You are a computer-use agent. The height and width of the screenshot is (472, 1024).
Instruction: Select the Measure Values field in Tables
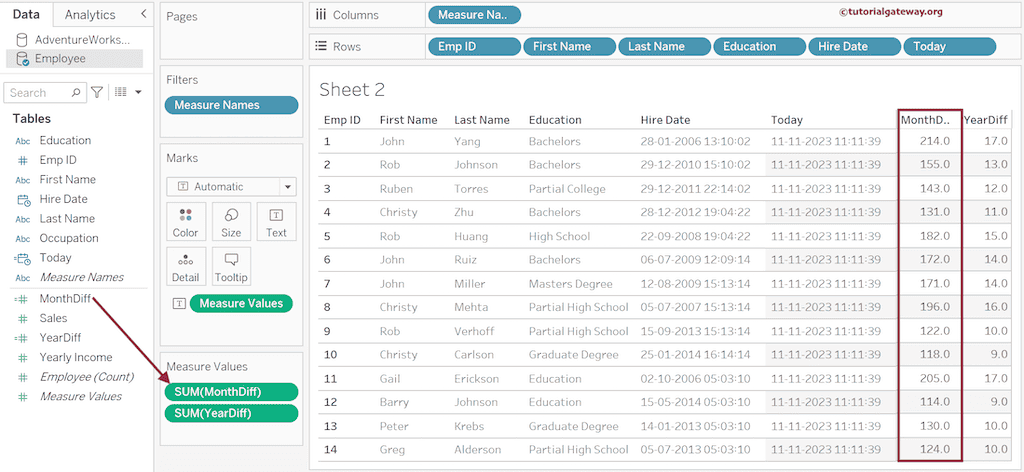click(80, 396)
